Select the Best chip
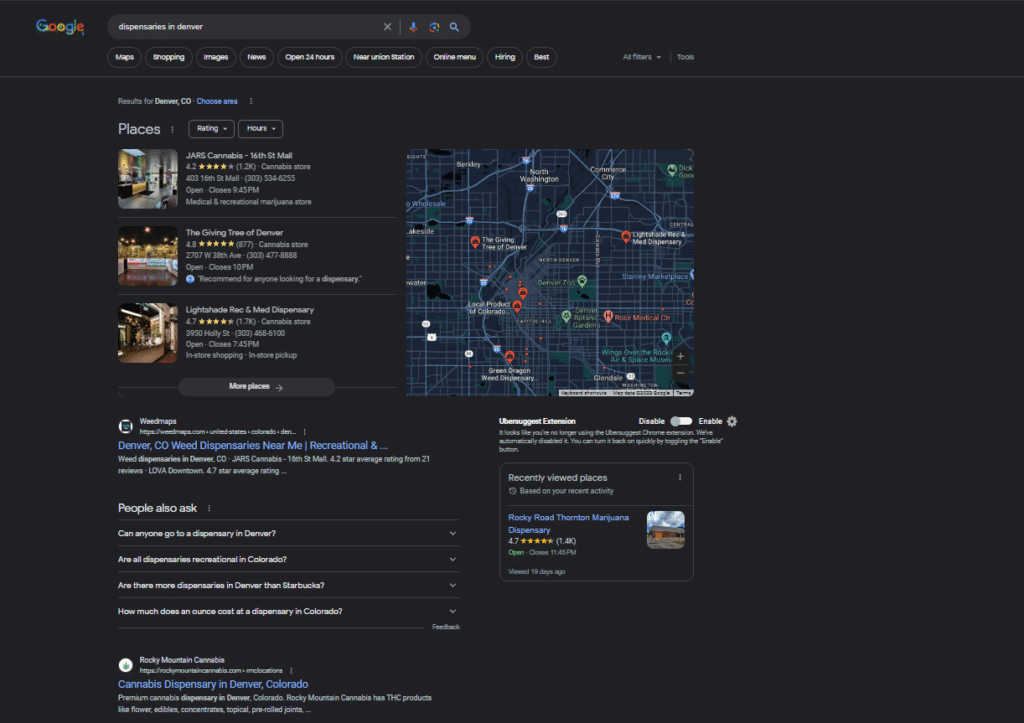 point(541,57)
